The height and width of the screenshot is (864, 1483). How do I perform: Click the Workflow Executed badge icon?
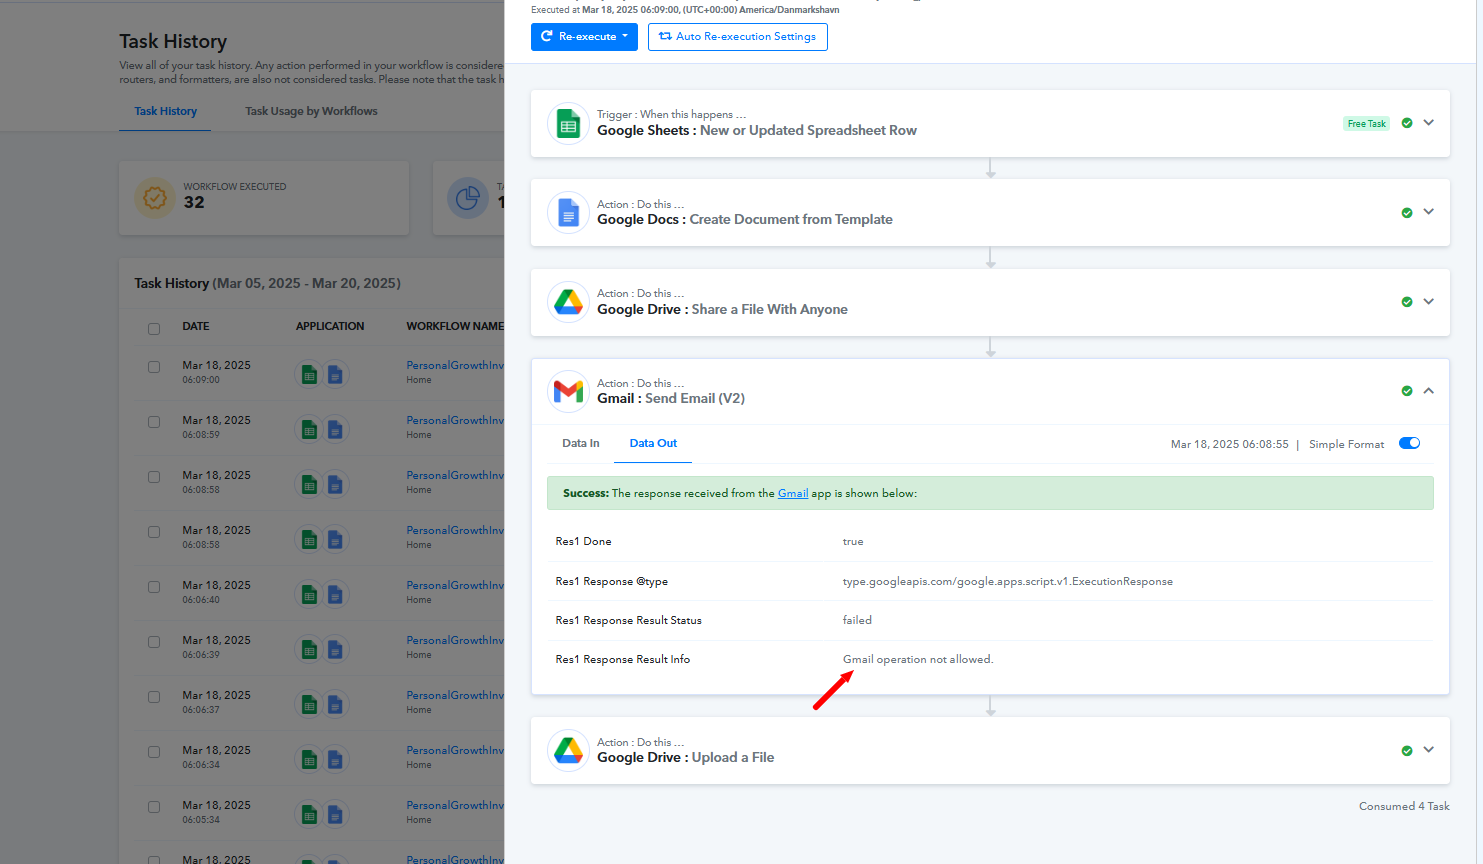(155, 198)
